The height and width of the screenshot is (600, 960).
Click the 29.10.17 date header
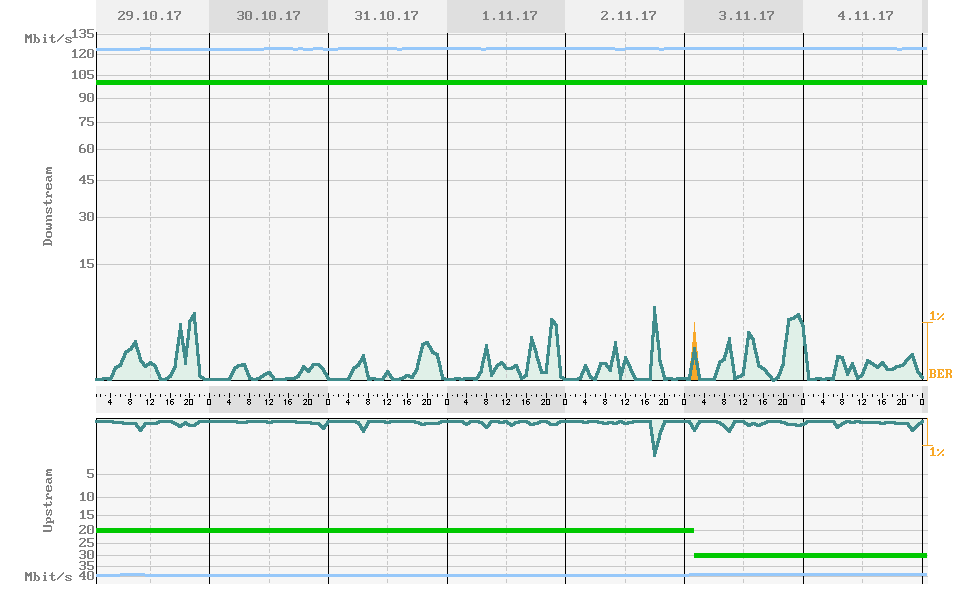[152, 16]
